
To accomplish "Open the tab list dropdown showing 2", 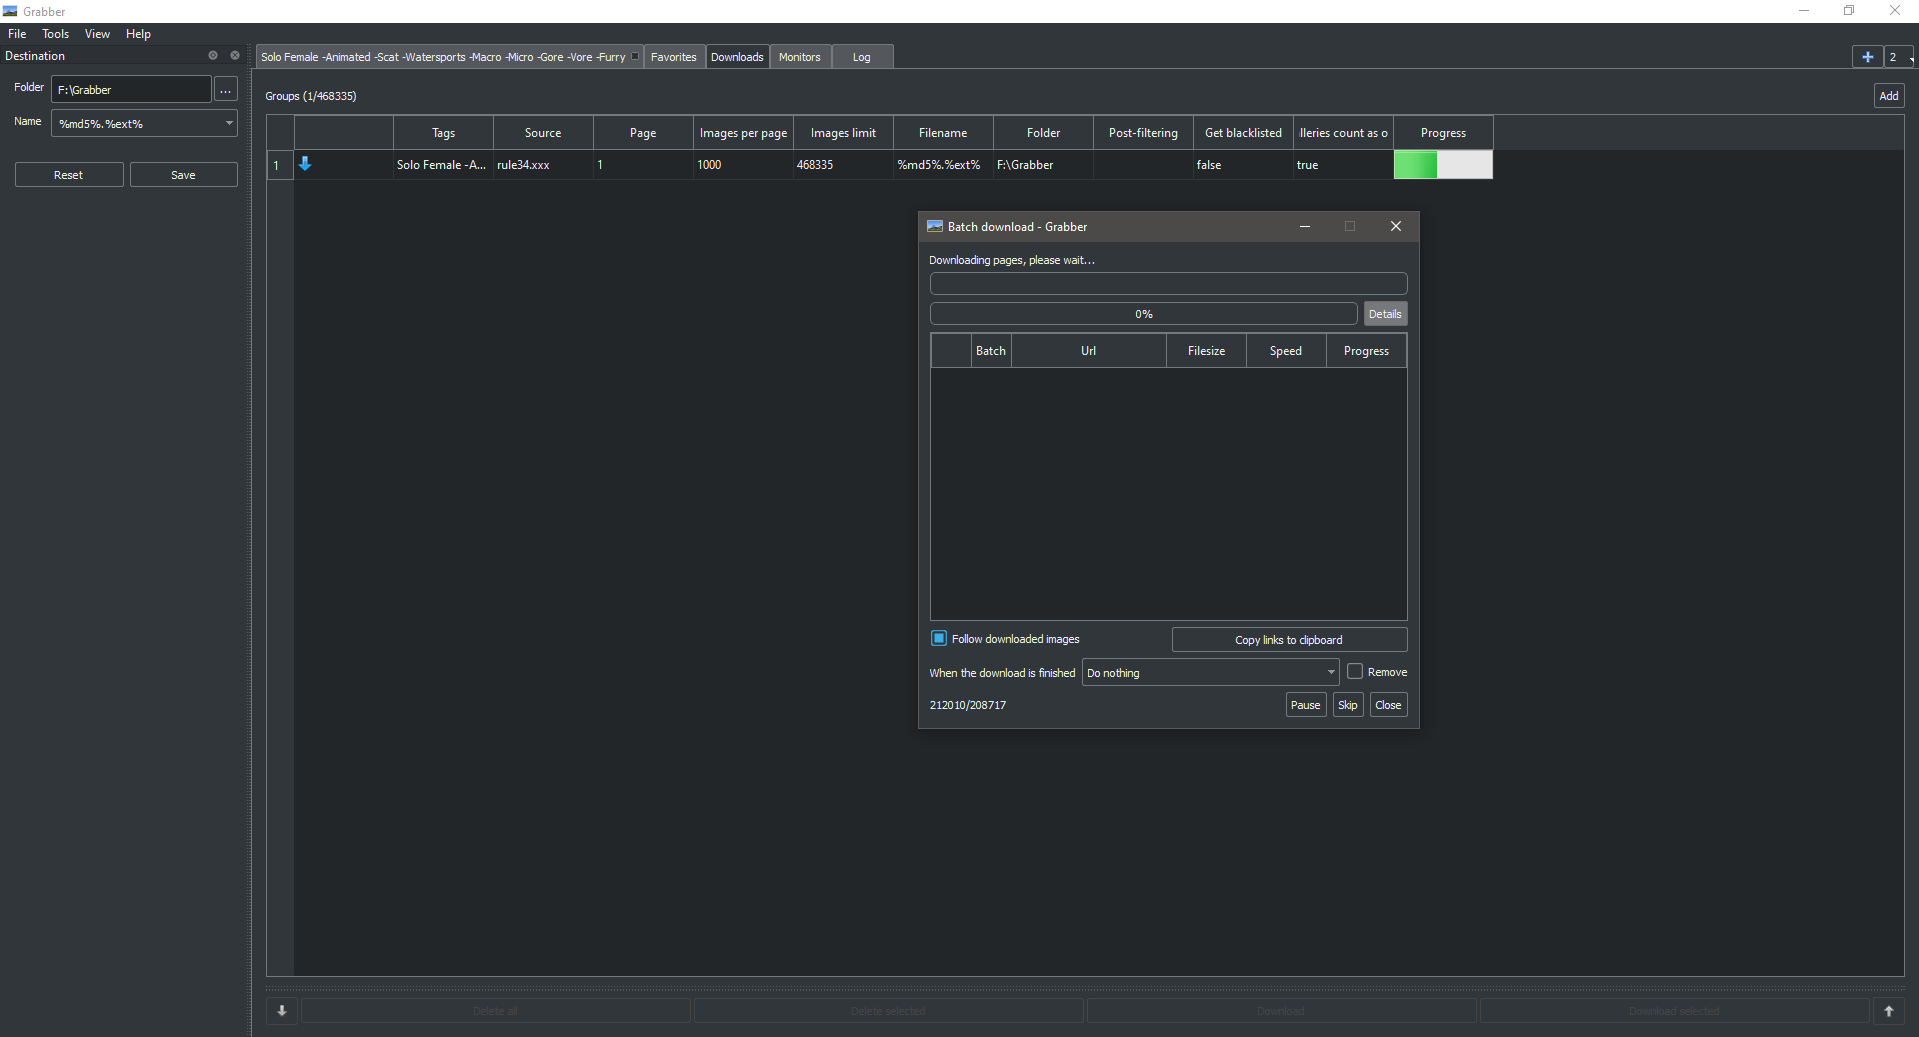I will pos(1898,57).
